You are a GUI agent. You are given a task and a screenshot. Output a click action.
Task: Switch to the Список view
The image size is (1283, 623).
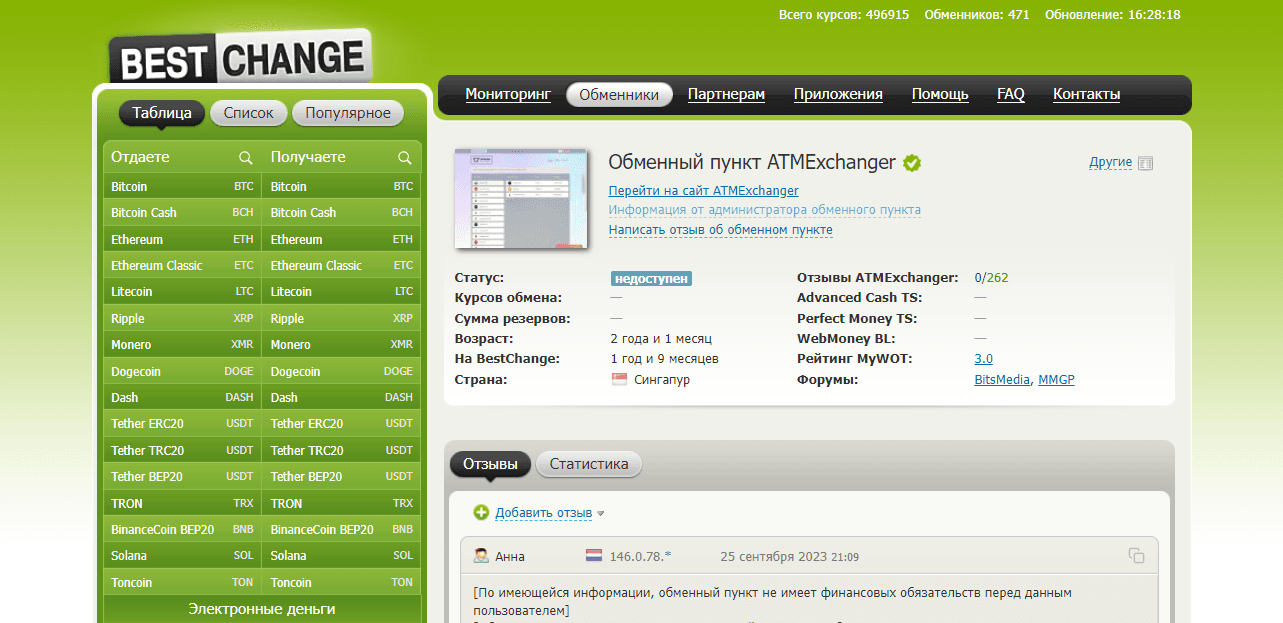click(248, 113)
